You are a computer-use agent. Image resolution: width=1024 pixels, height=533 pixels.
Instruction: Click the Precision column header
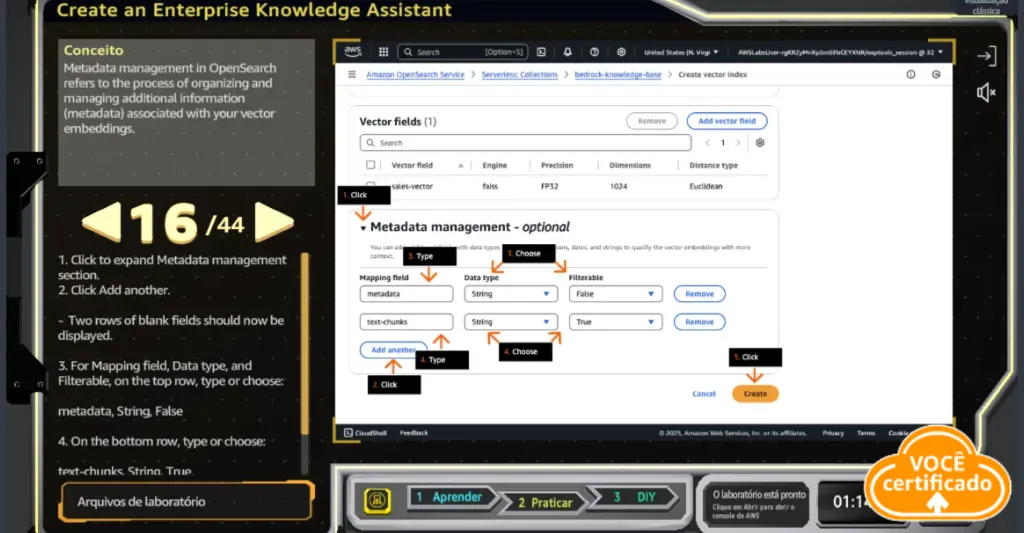click(x=557, y=165)
